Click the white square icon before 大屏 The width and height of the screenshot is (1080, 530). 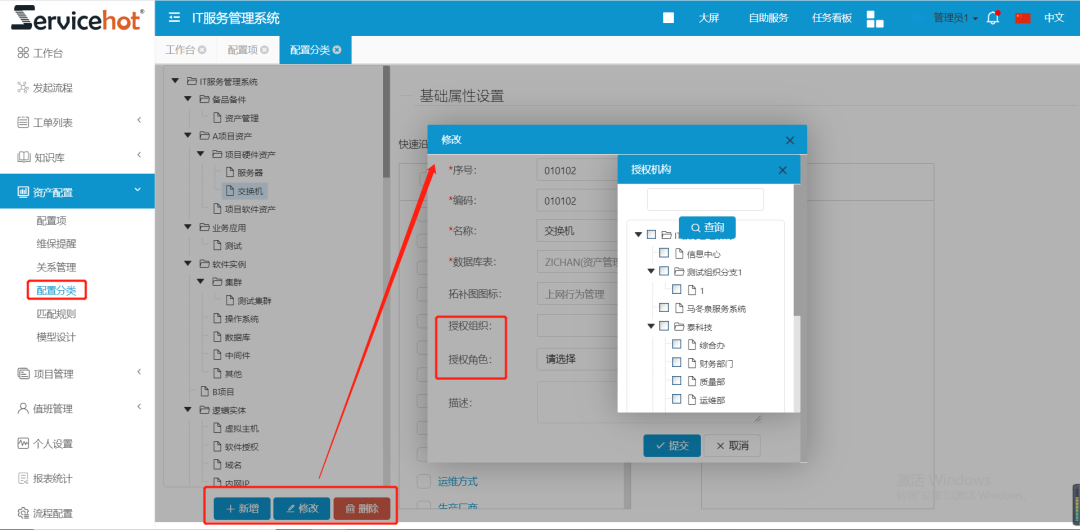[668, 18]
